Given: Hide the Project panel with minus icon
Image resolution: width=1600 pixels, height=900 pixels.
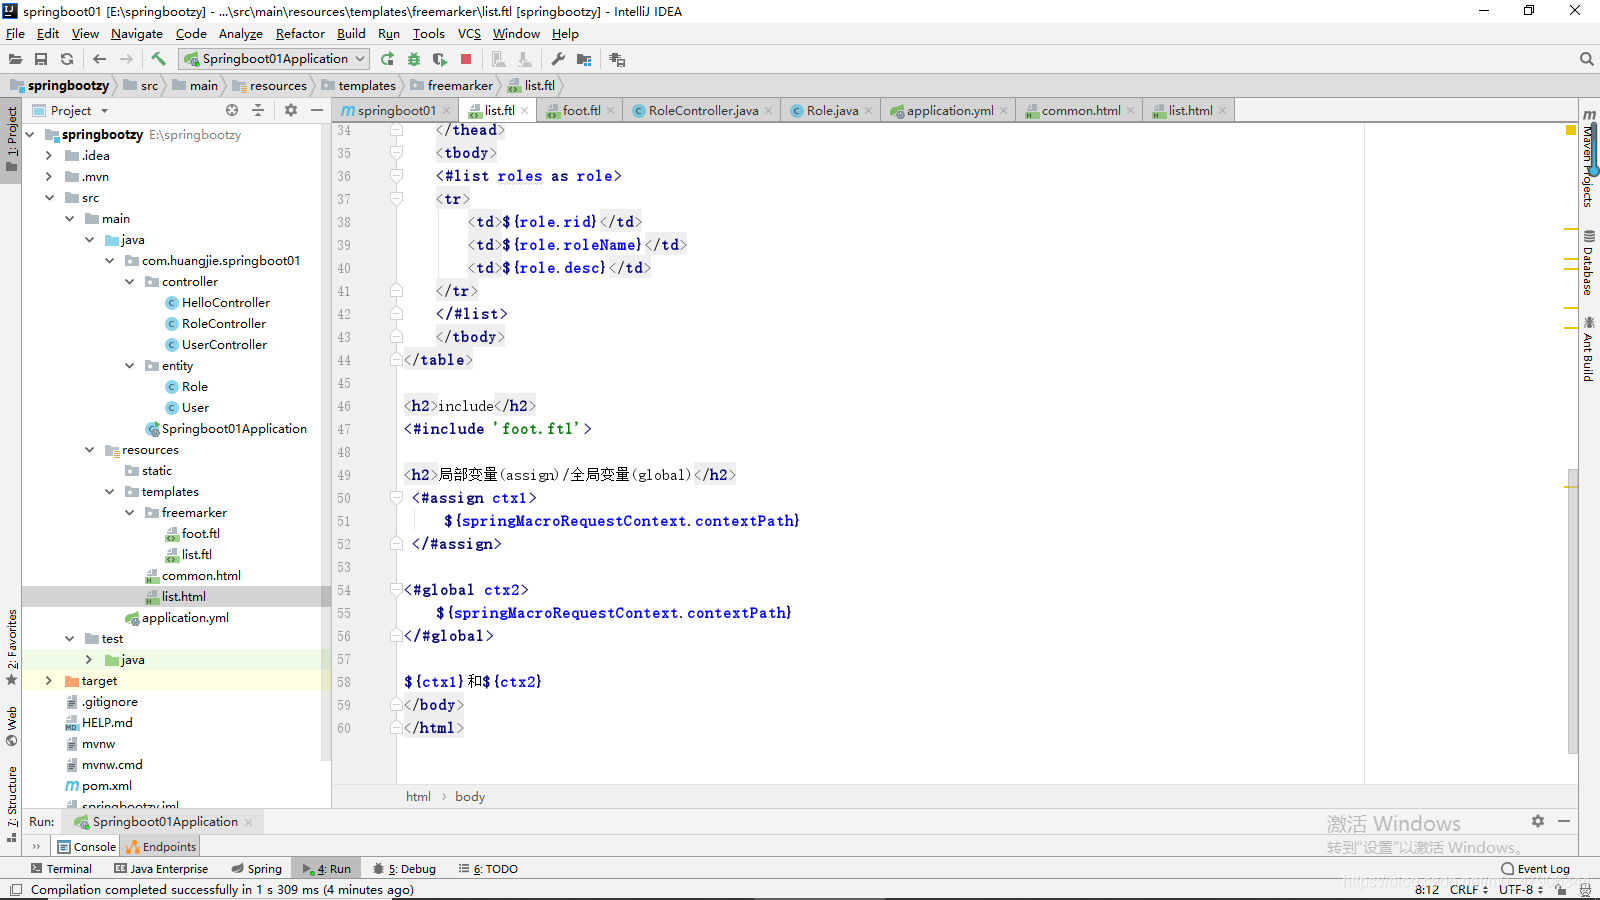Looking at the screenshot, I should point(317,110).
